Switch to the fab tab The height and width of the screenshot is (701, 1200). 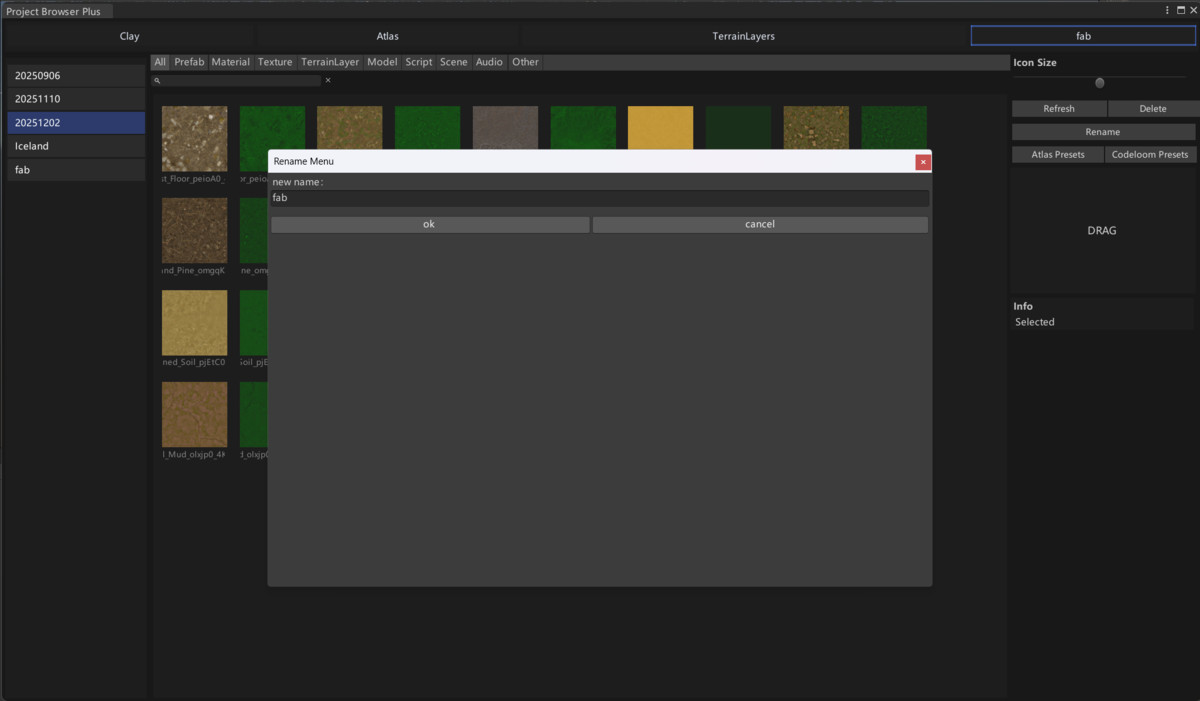(1083, 36)
